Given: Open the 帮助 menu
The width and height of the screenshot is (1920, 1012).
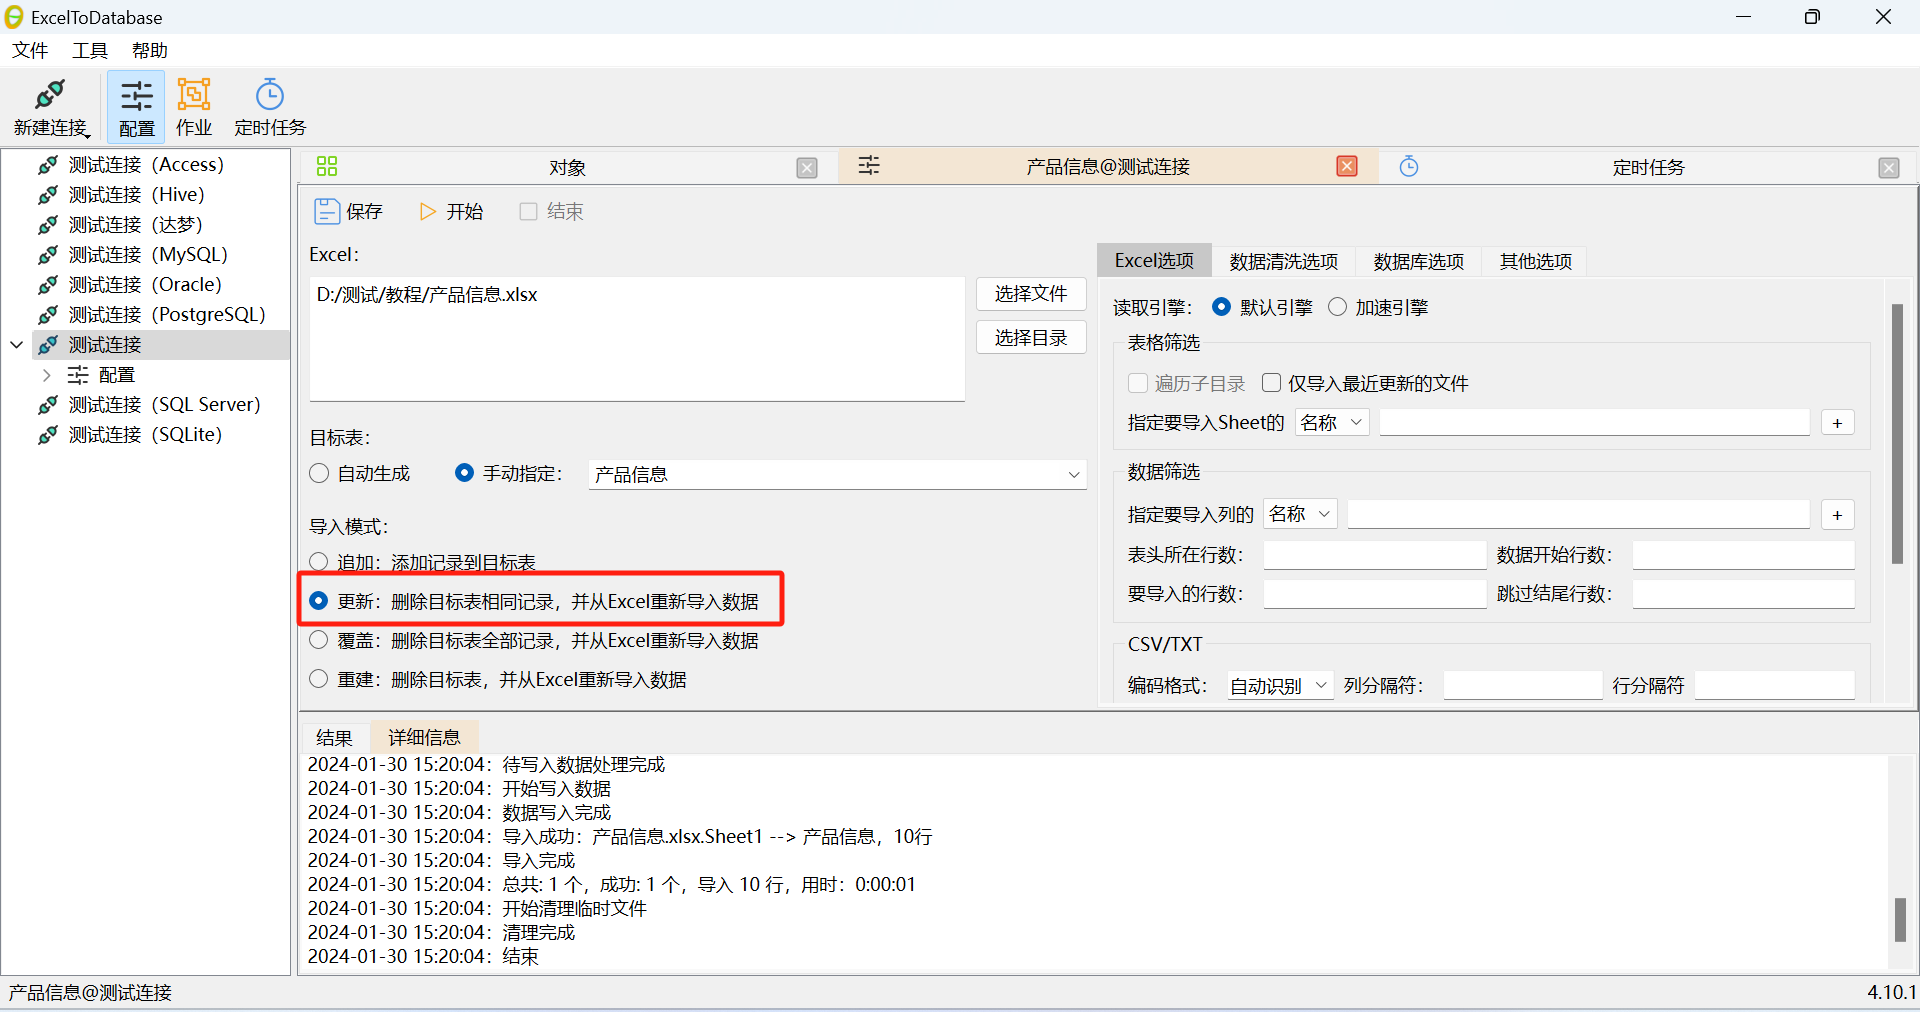Looking at the screenshot, I should click(150, 50).
